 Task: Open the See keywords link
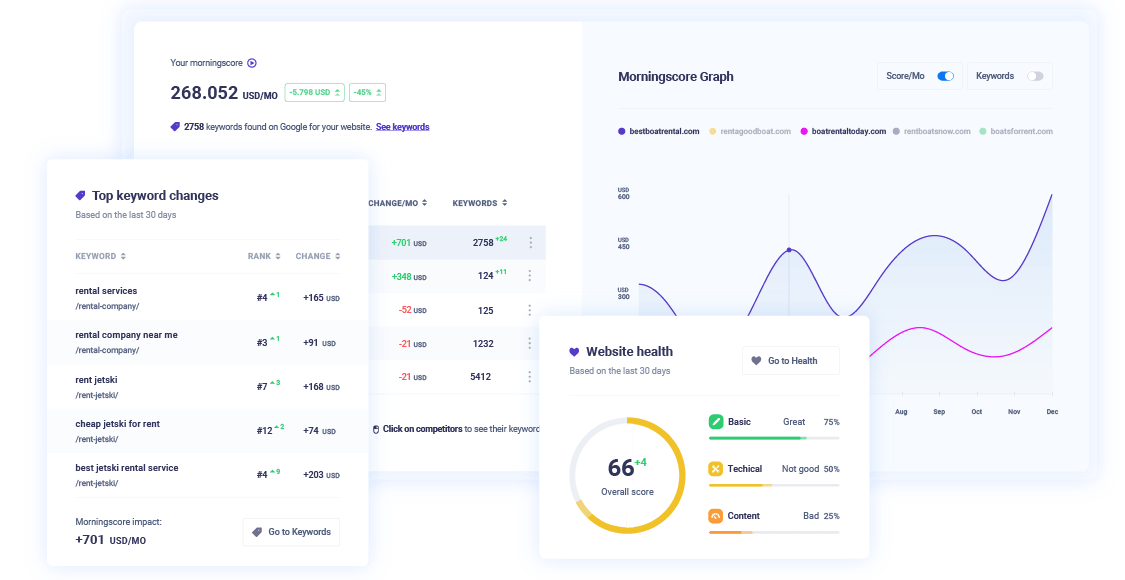[403, 126]
